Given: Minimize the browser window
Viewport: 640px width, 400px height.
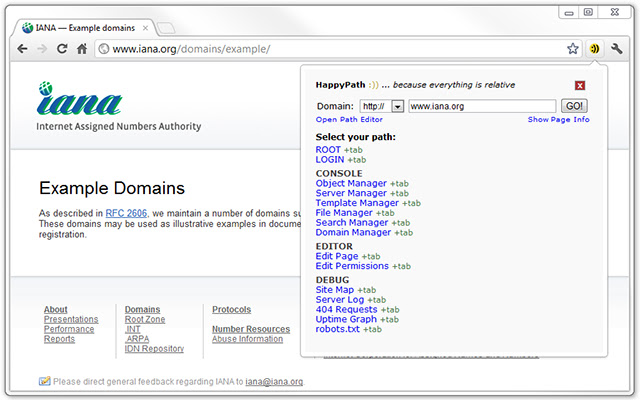Looking at the screenshot, I should pyautogui.click(x=569, y=13).
